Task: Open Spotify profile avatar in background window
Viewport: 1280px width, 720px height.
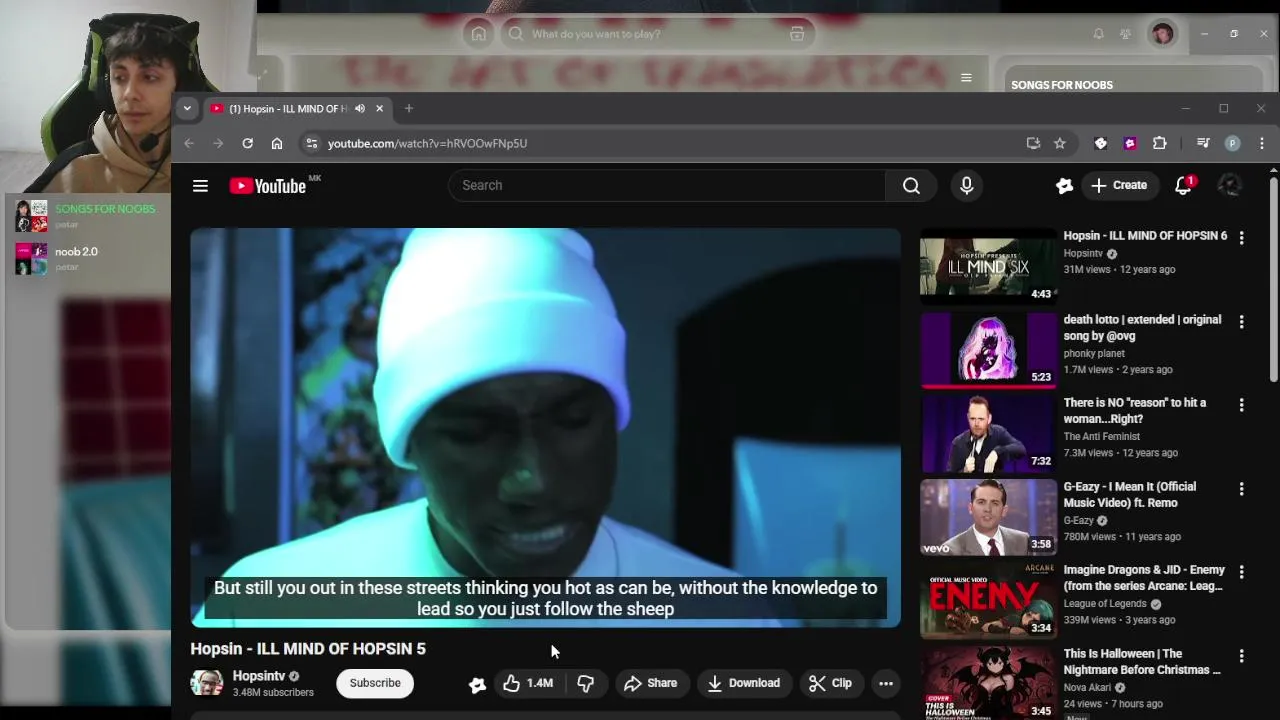Action: 1162,34
